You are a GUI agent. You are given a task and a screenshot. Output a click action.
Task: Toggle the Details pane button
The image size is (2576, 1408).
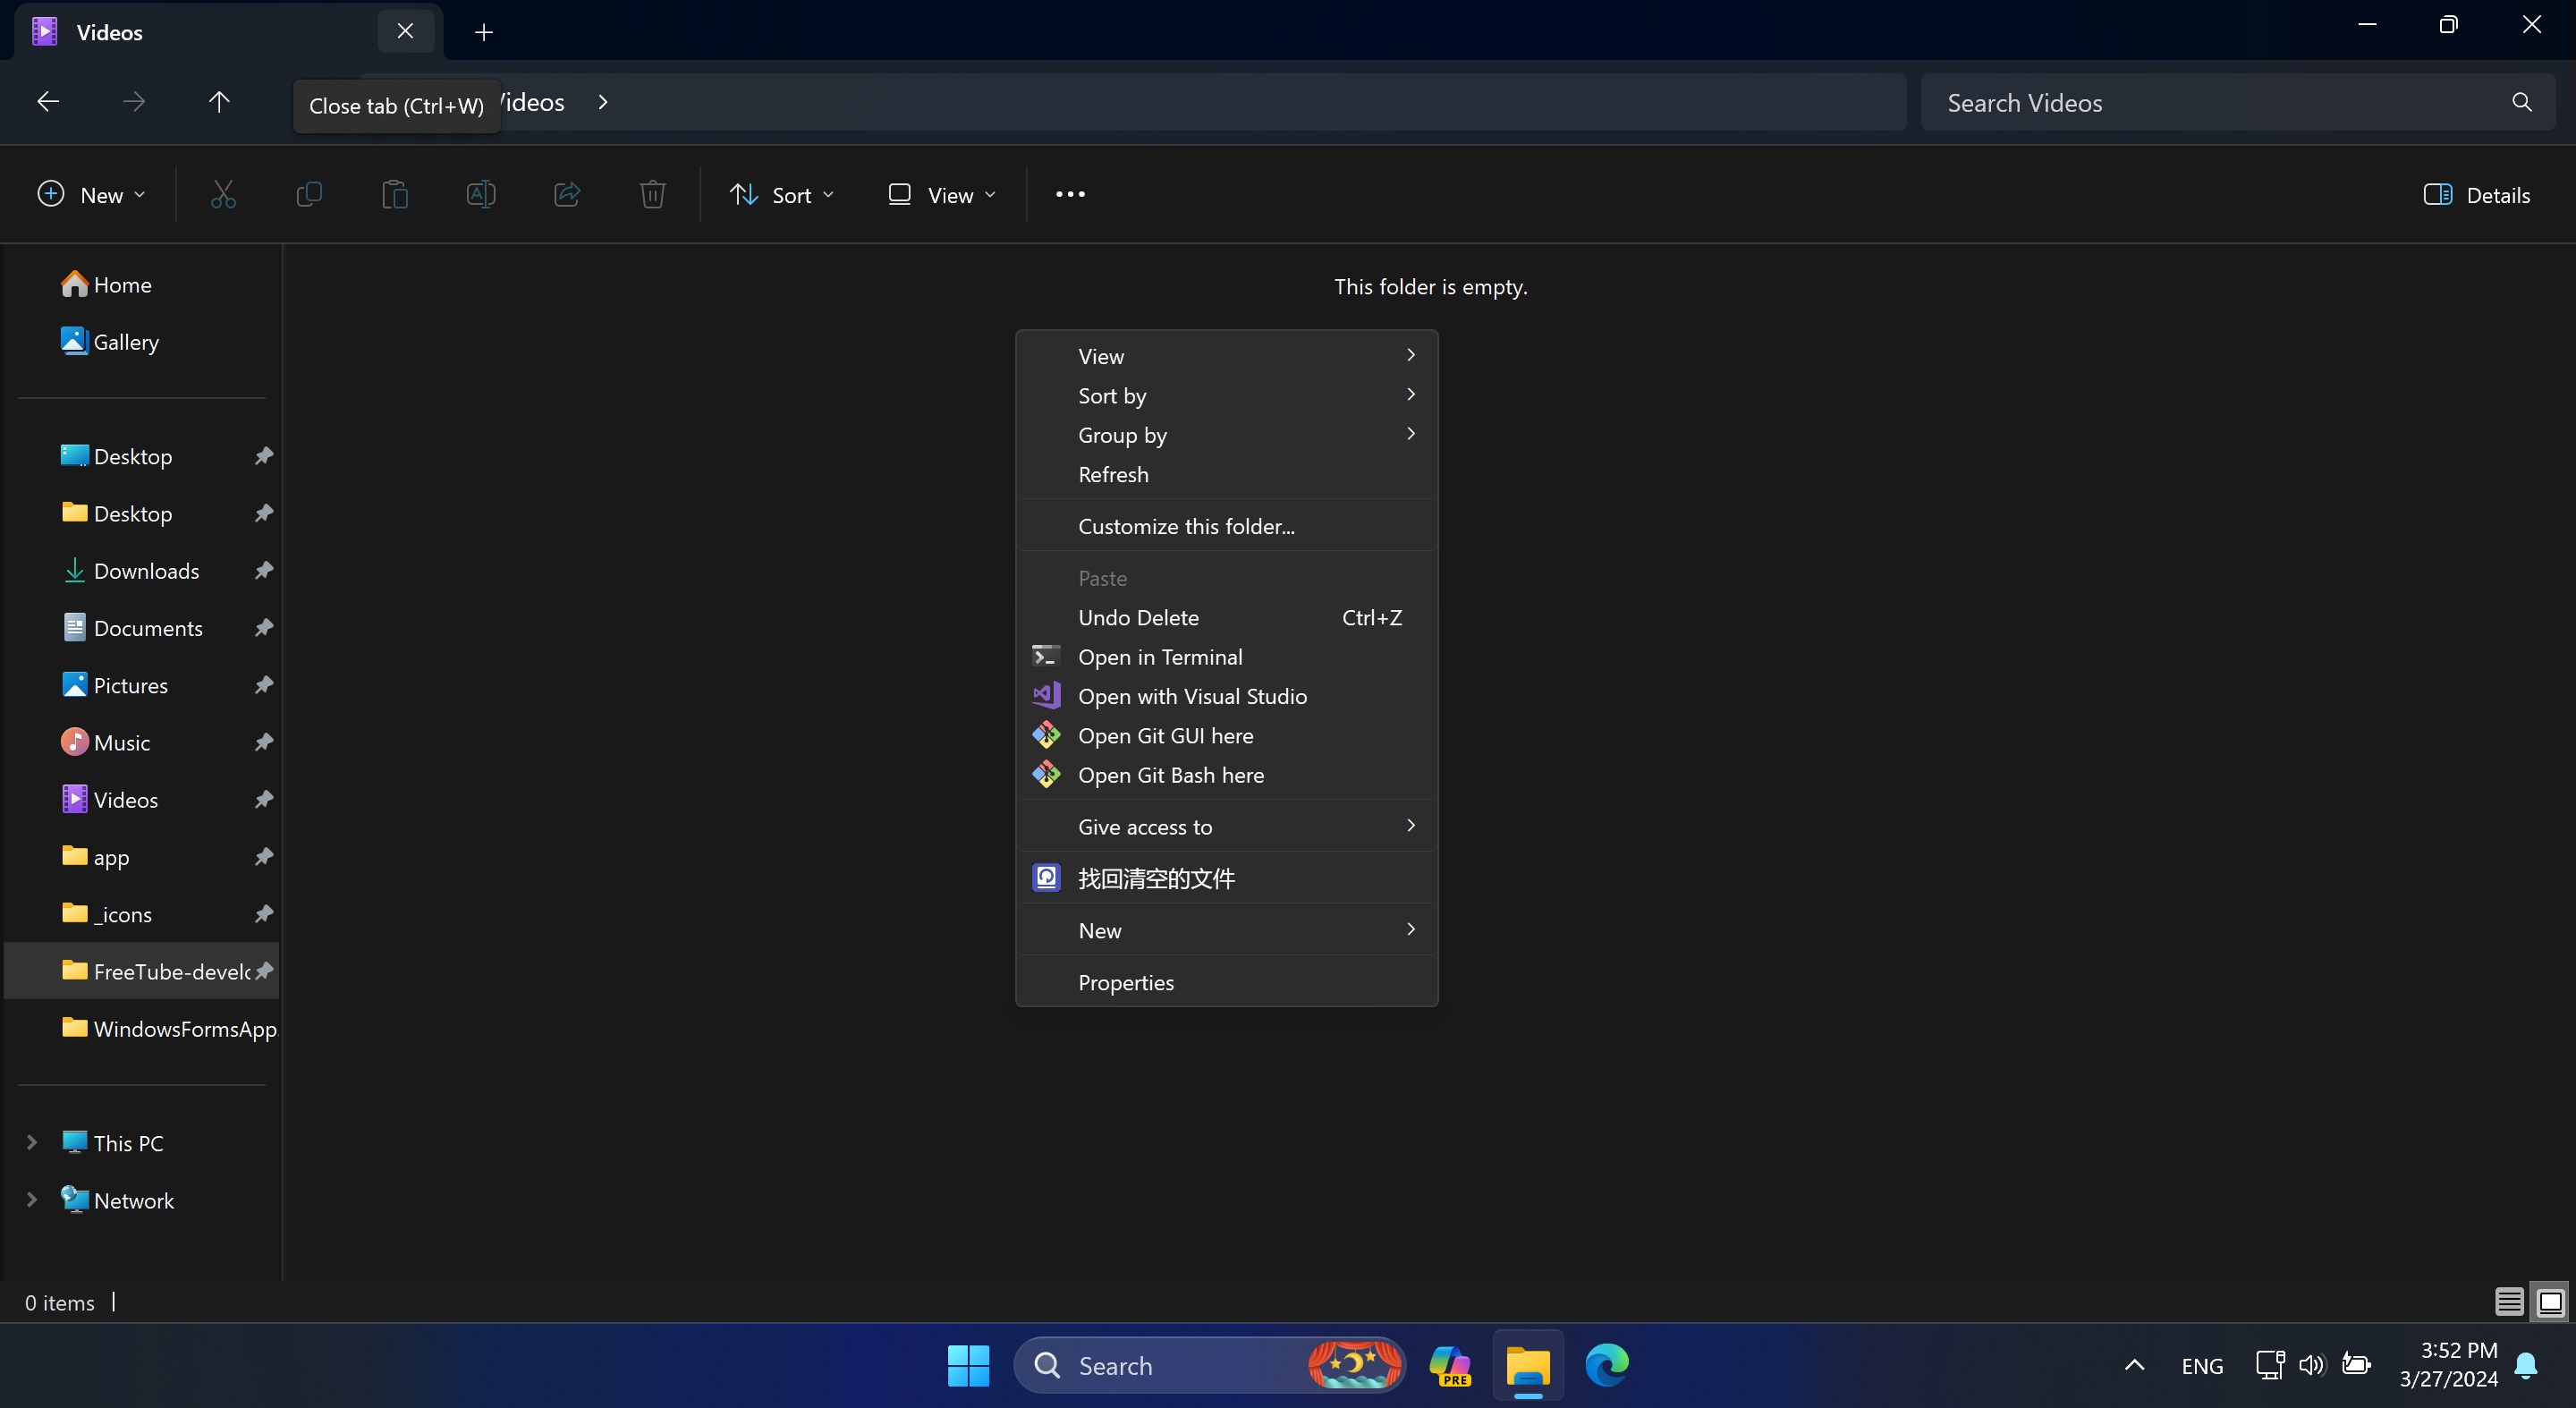coord(2476,195)
